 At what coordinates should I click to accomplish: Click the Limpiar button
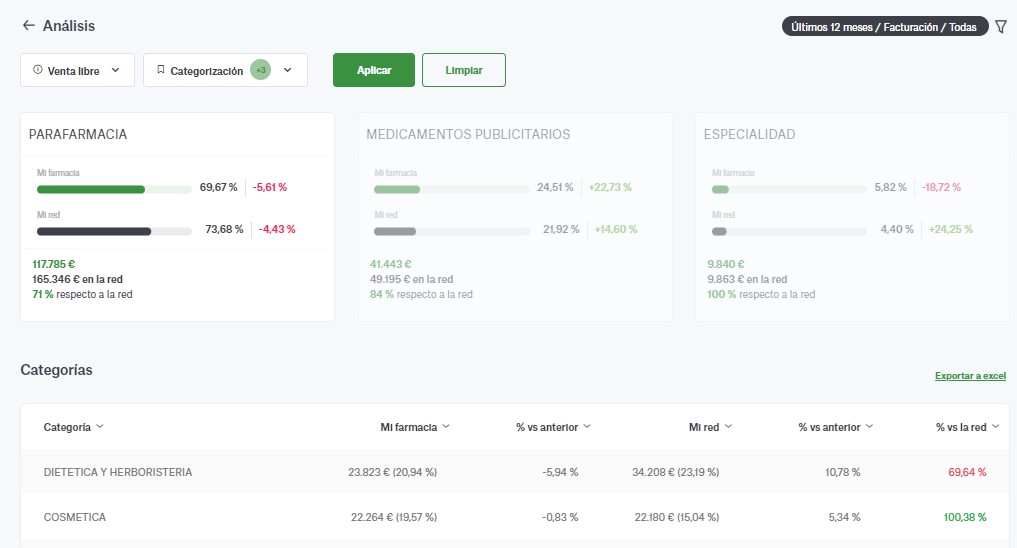pyautogui.click(x=464, y=70)
